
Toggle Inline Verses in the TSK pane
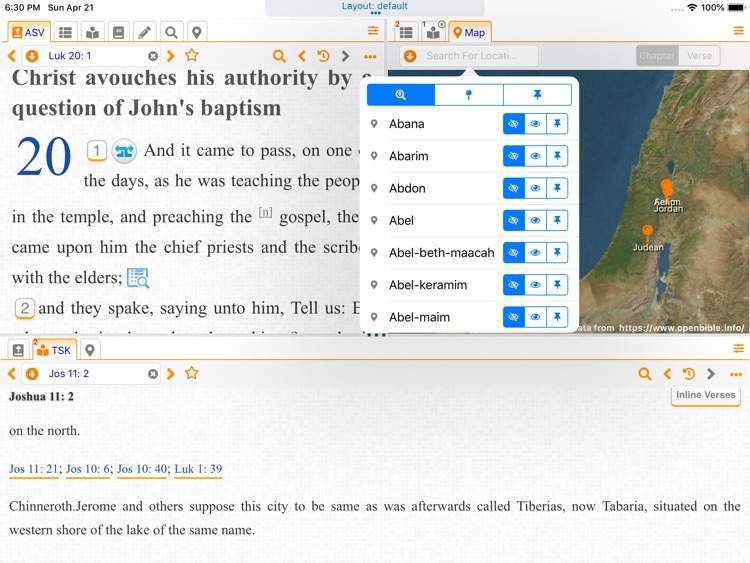click(706, 396)
